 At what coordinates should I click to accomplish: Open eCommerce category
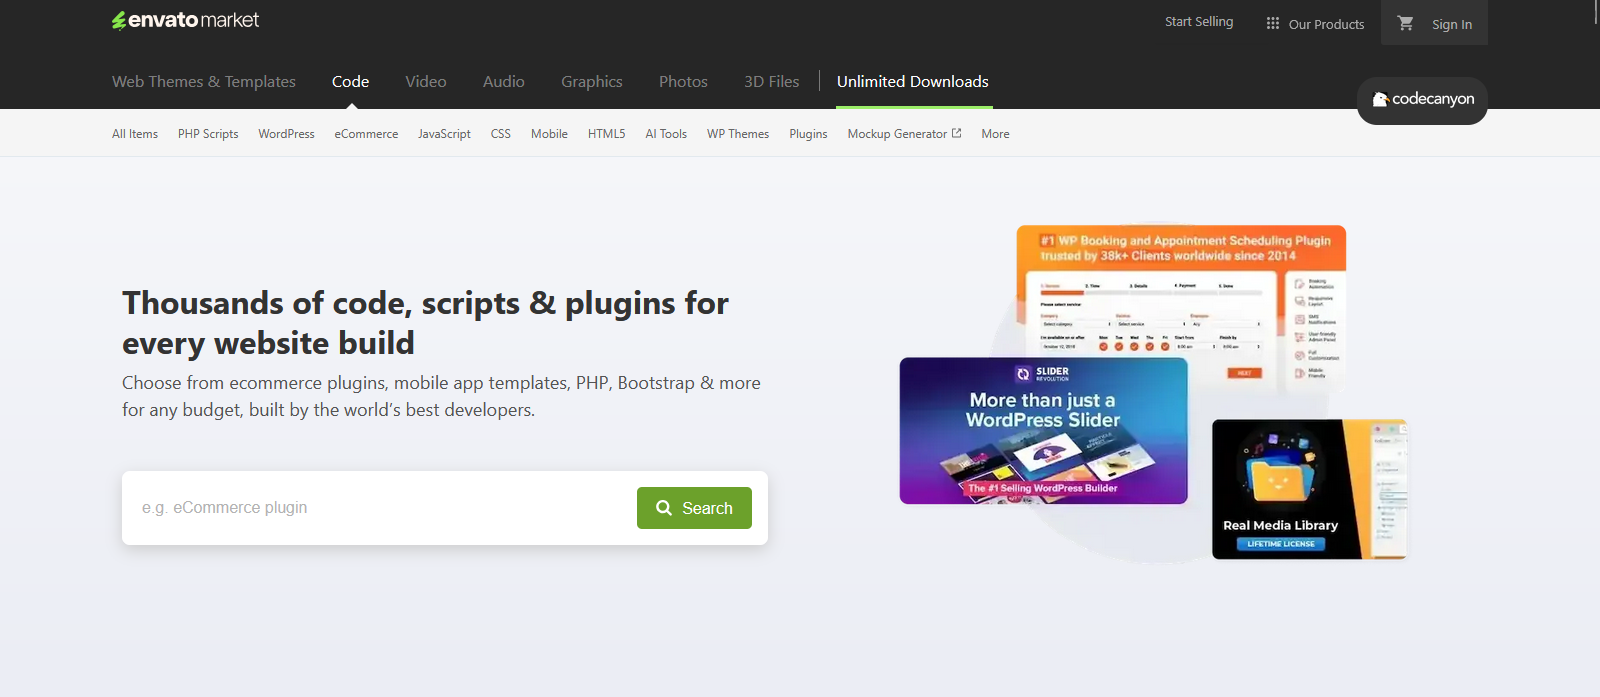point(366,134)
